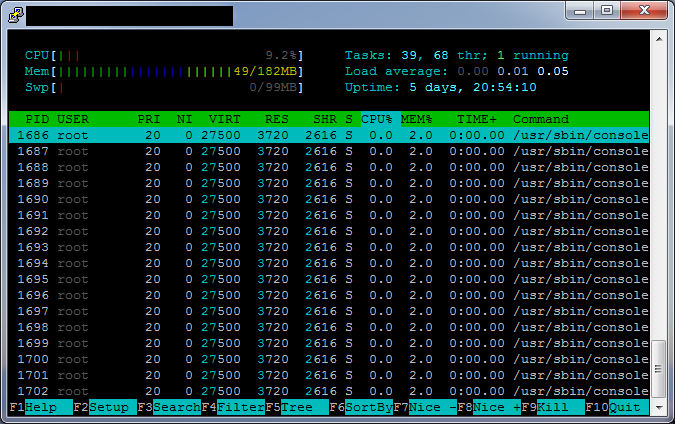The width and height of the screenshot is (675, 424).
Task: Click the Command column header
Action: tap(541, 119)
